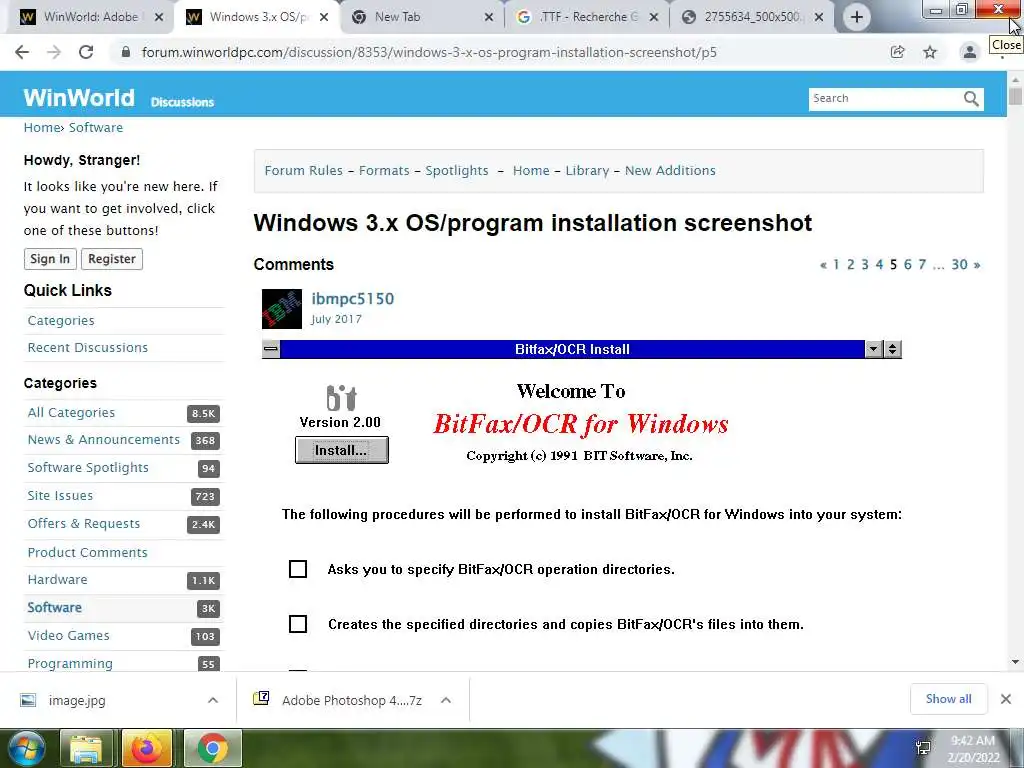This screenshot has height=768, width=1024.
Task: Close the Windows 3.x OS tab
Action: tap(324, 17)
